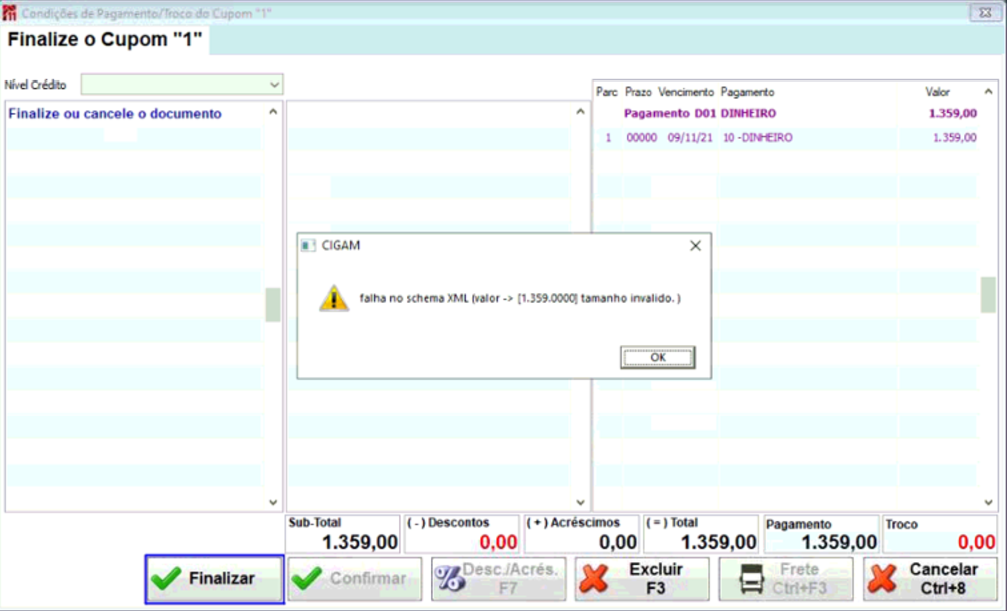
Task: Click OK in the CIGAM error dialog
Action: (x=658, y=357)
